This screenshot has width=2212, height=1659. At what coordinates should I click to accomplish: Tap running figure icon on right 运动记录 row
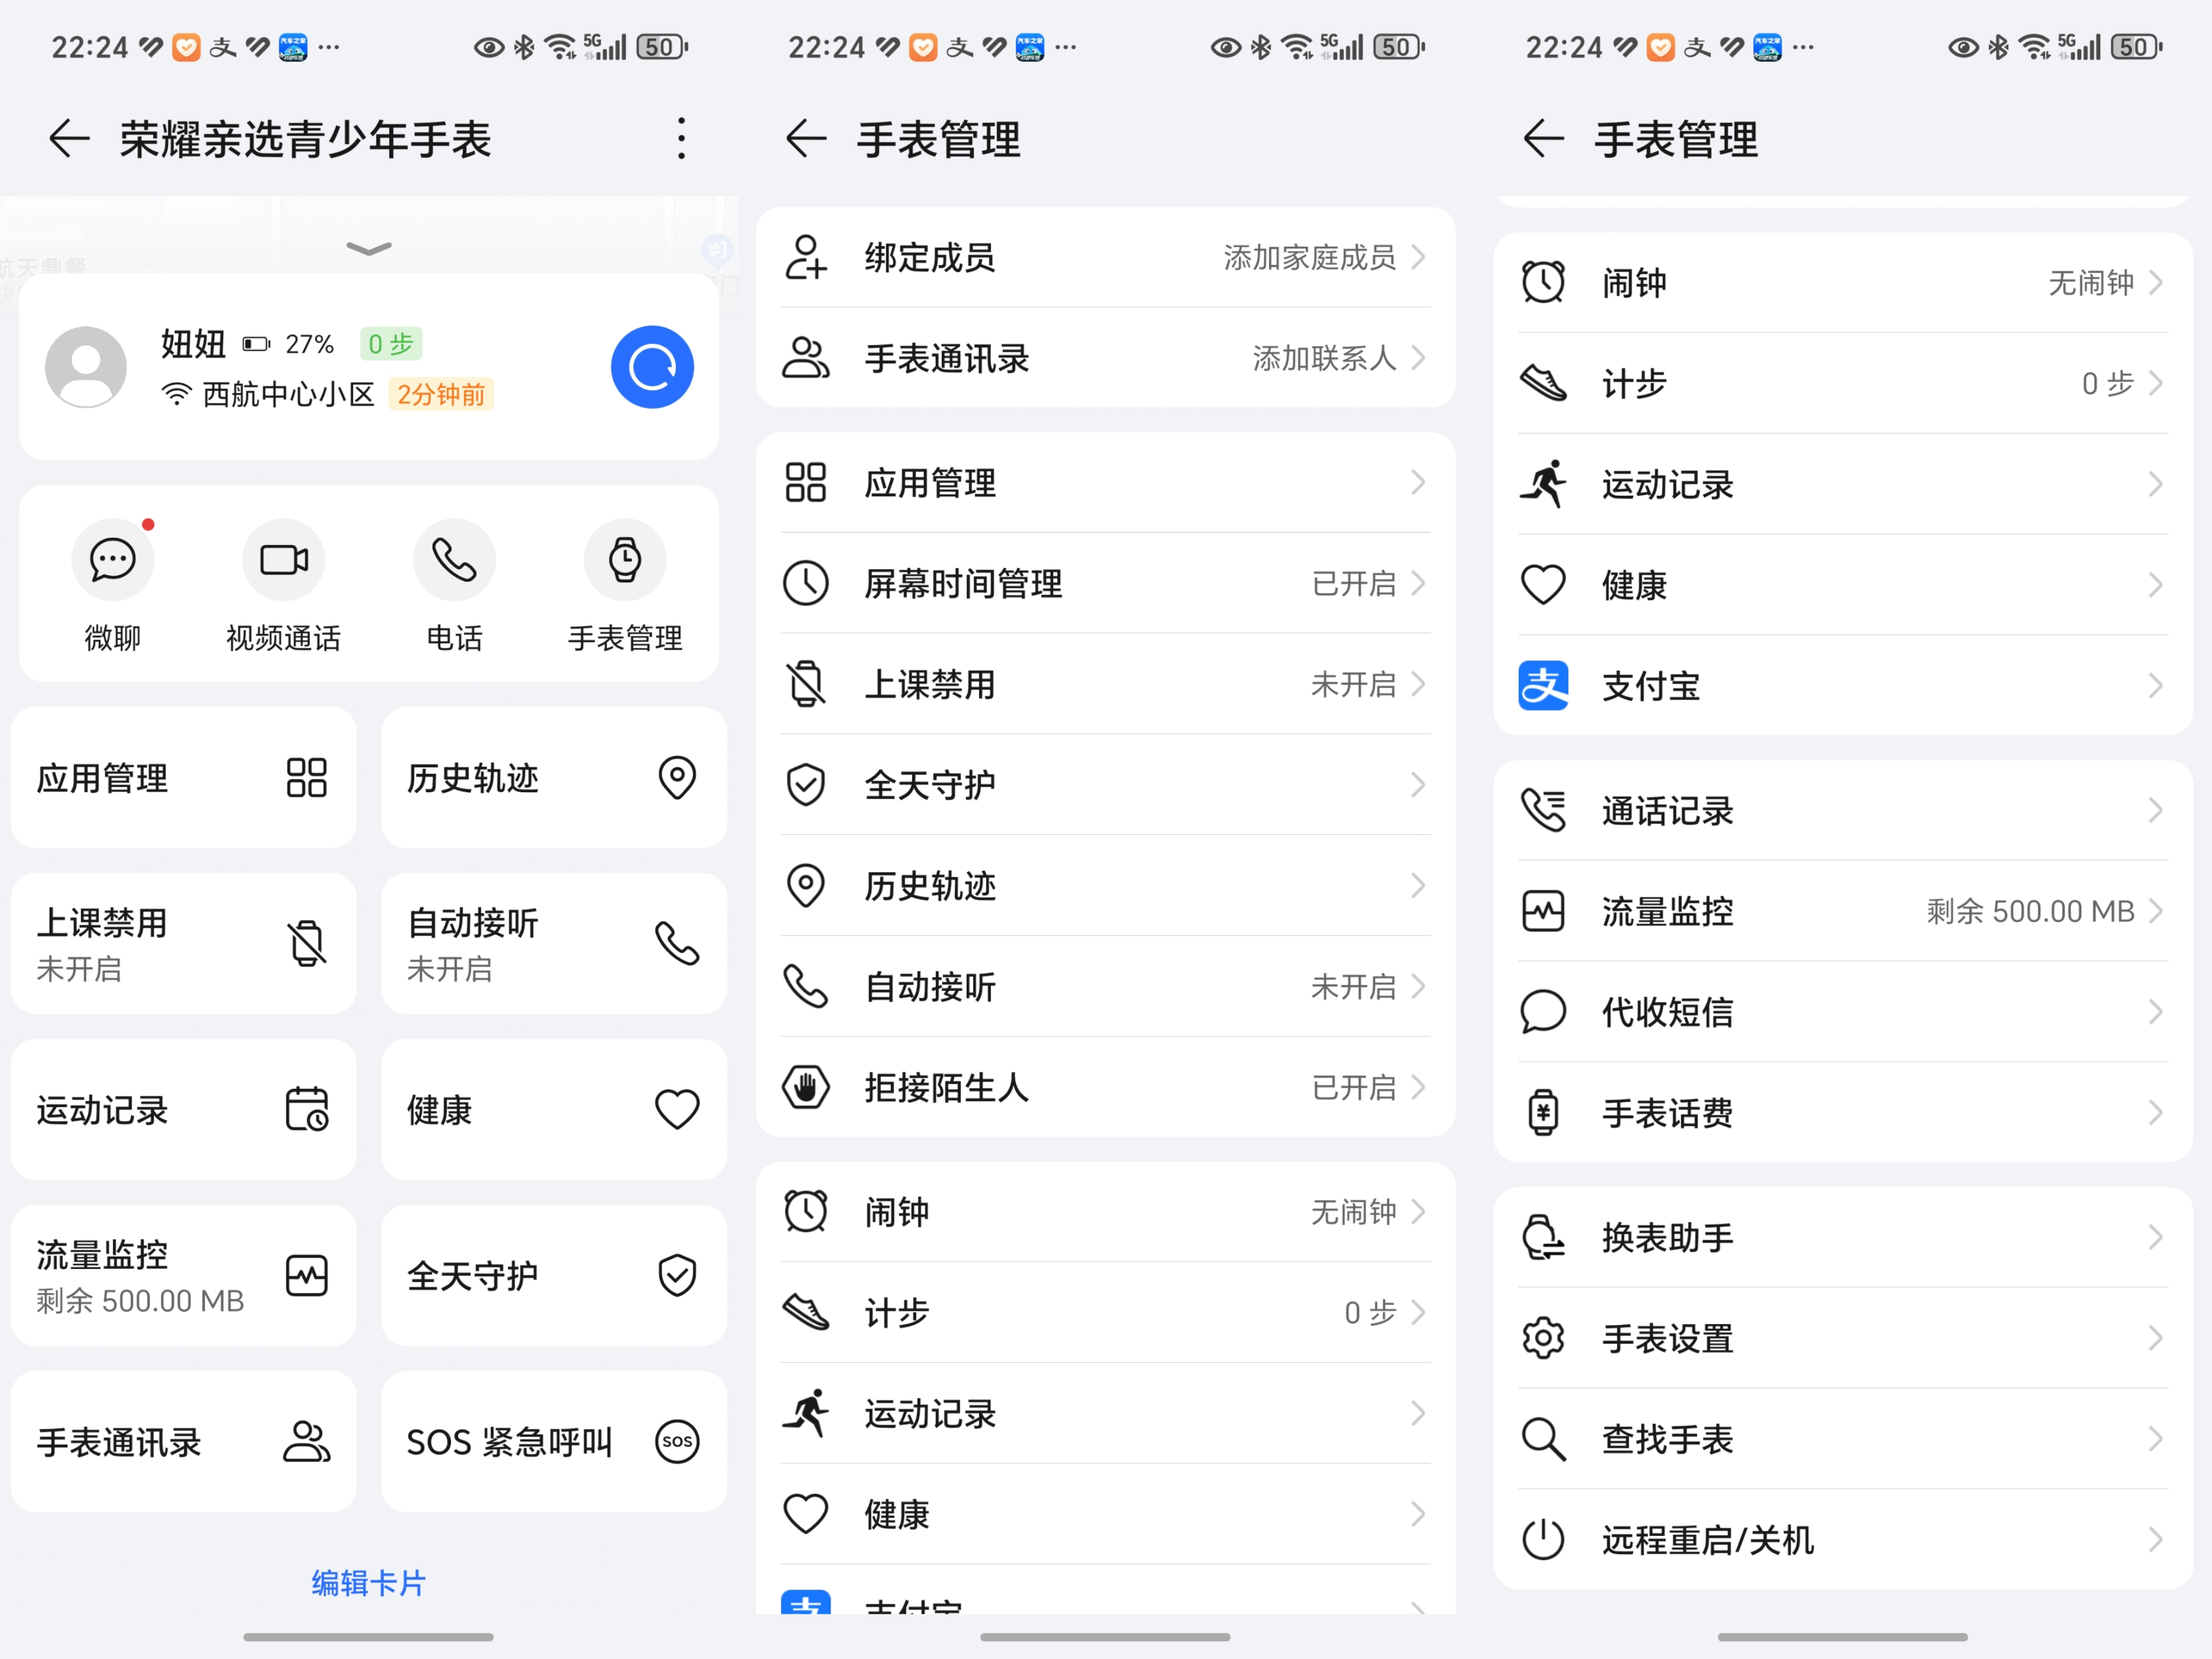[1543, 484]
